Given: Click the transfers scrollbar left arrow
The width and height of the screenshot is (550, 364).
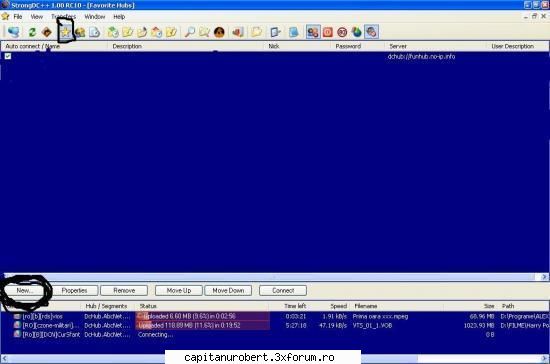Looking at the screenshot, I should [x=5, y=359].
